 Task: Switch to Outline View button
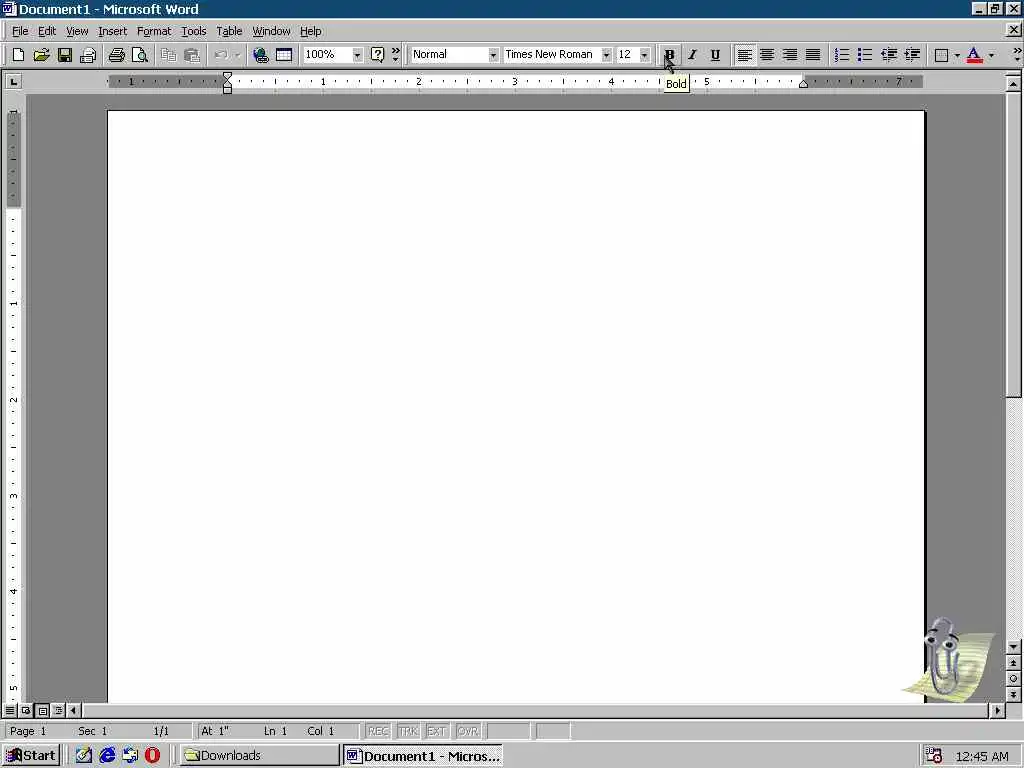click(58, 710)
